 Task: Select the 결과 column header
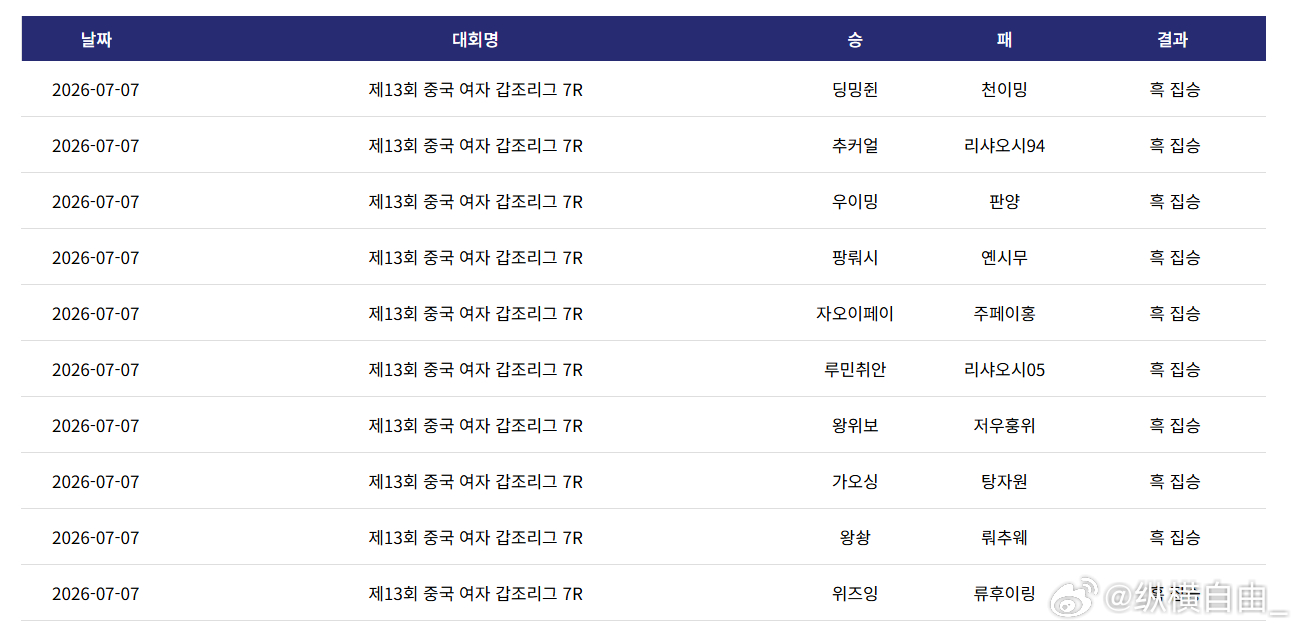pos(1173,40)
